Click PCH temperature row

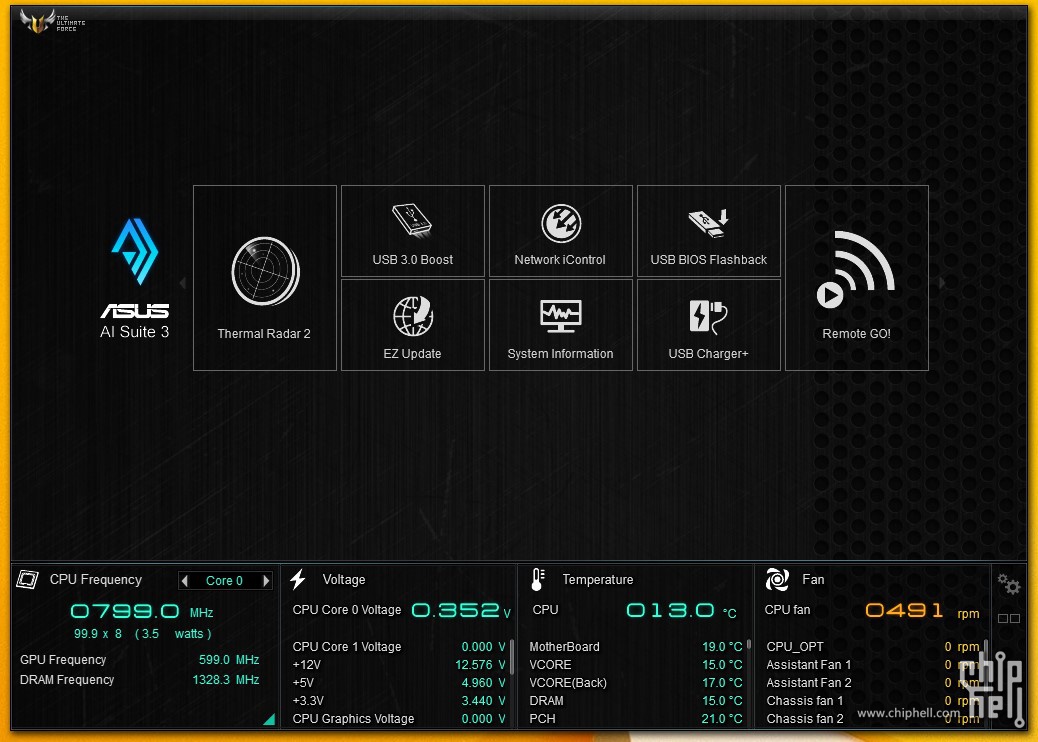coord(636,718)
